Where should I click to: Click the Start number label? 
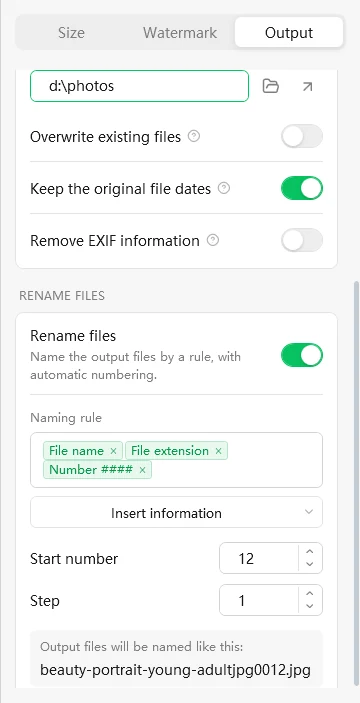(x=74, y=559)
